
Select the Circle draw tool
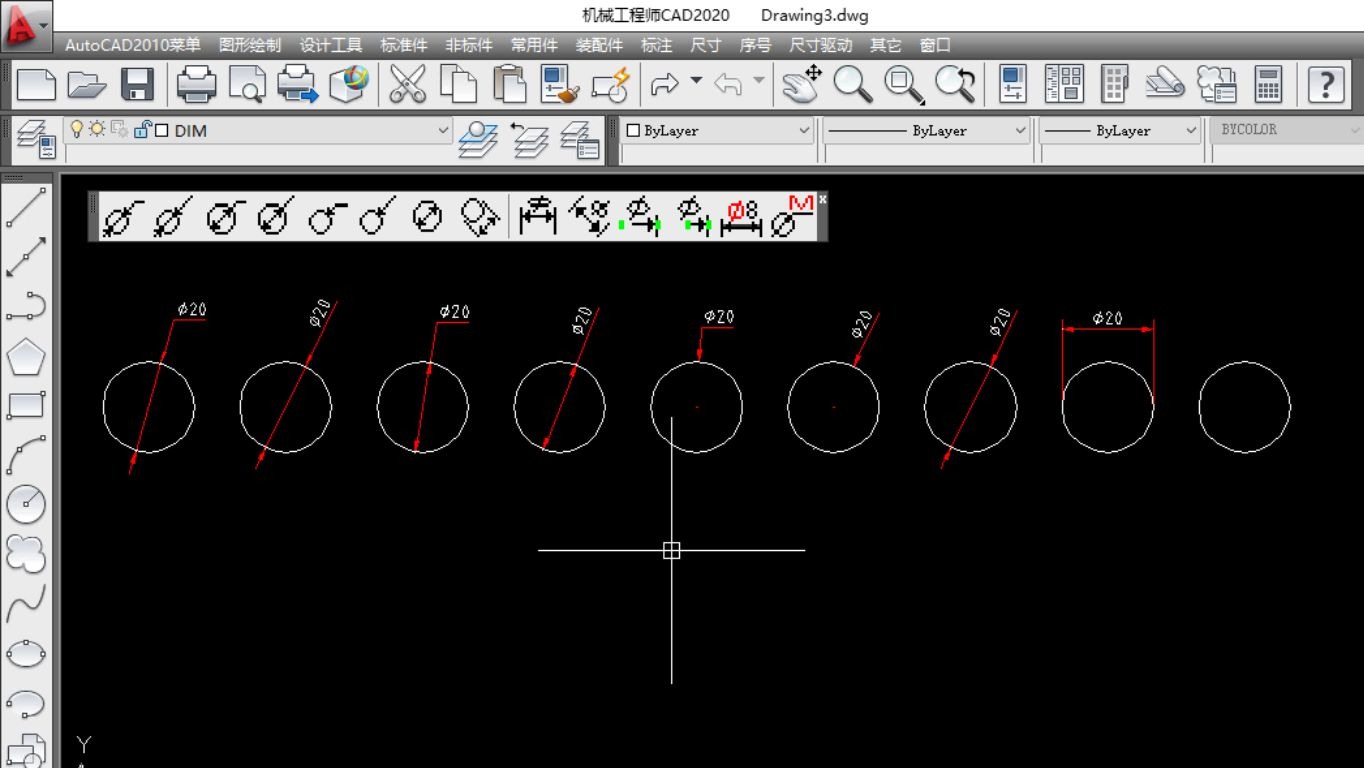click(x=26, y=504)
